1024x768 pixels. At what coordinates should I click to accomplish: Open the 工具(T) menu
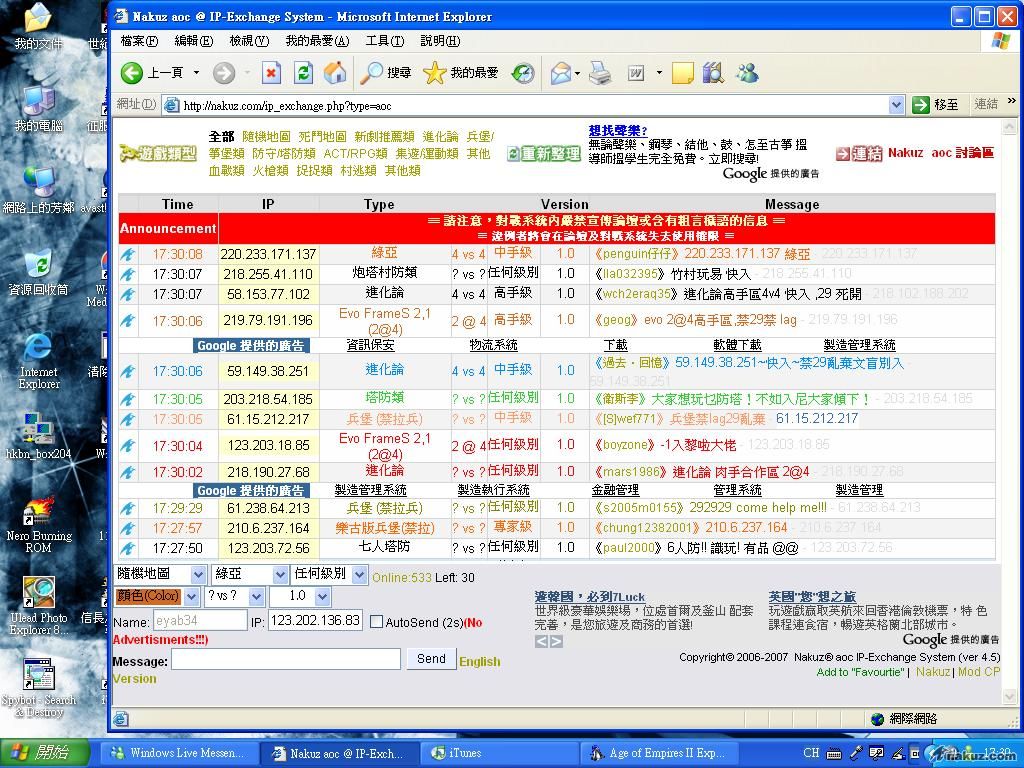(x=385, y=41)
